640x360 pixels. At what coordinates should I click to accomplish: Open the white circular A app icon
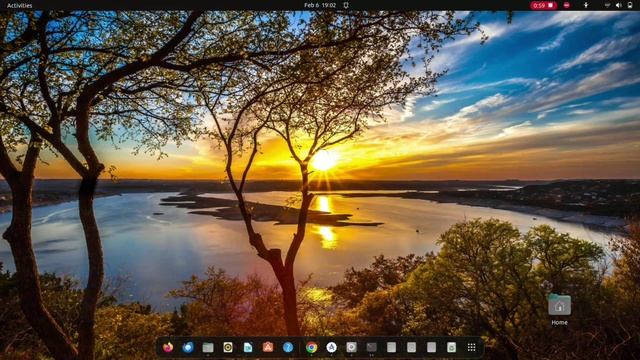coord(331,347)
